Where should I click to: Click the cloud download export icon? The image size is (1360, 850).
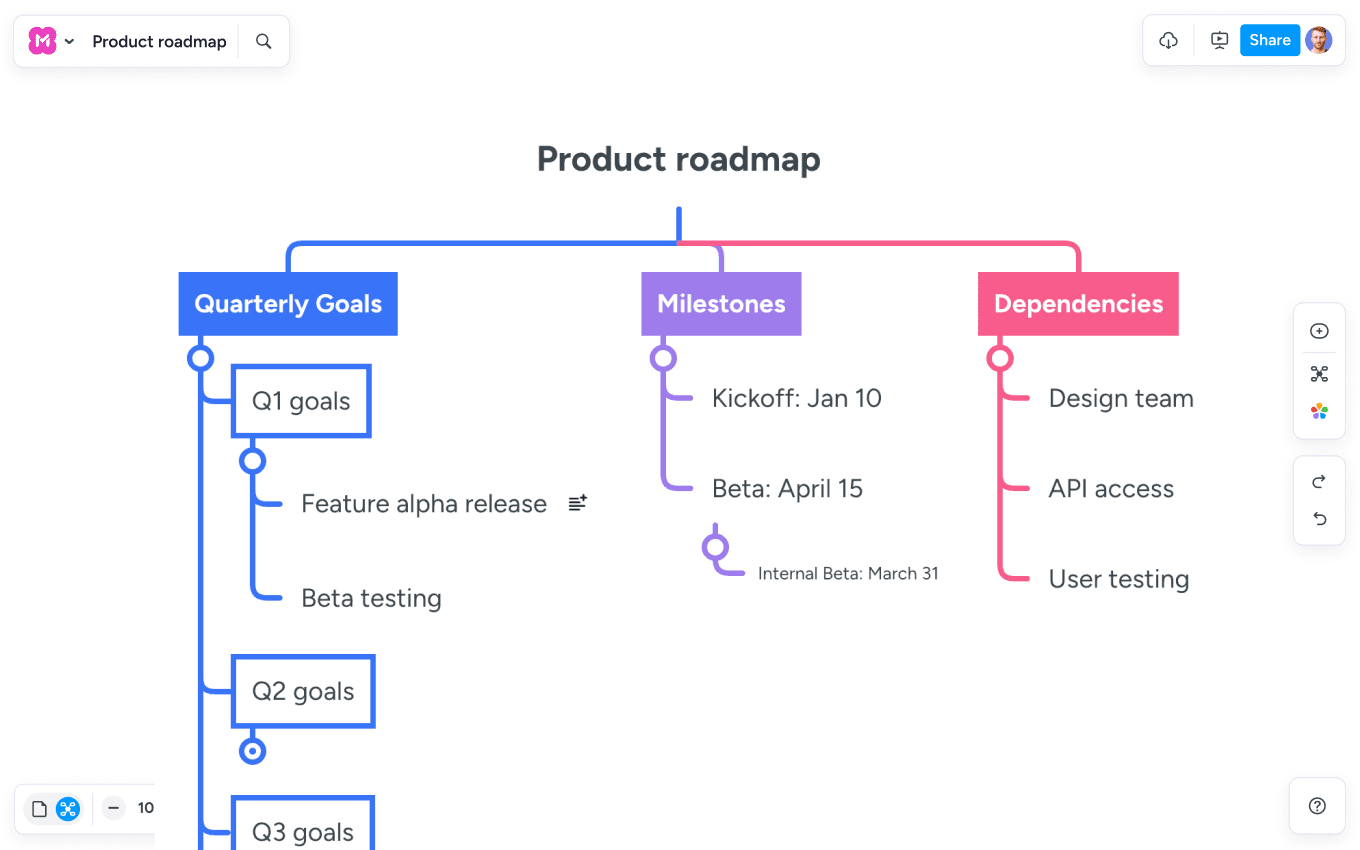1168,40
